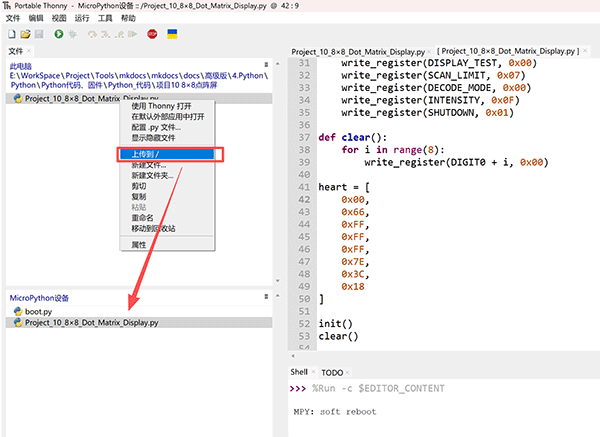
Task: Click the Save disk icon
Action: (x=39, y=34)
